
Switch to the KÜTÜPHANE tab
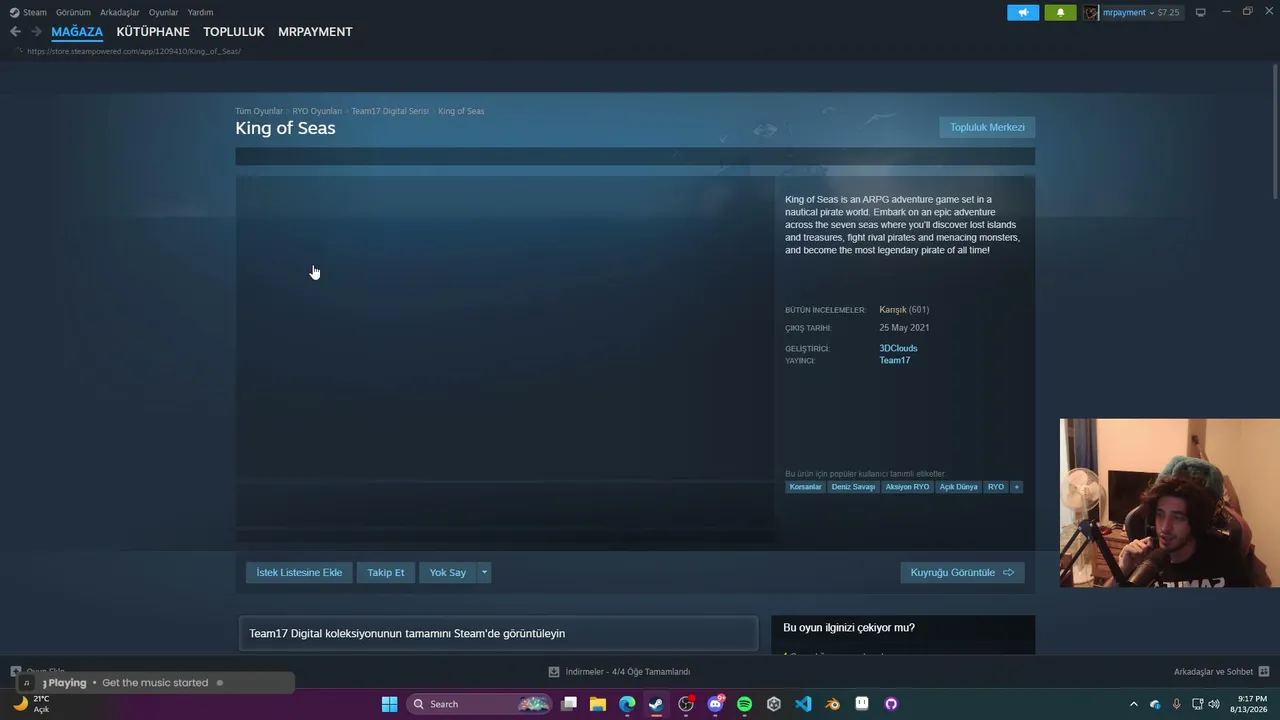[153, 32]
